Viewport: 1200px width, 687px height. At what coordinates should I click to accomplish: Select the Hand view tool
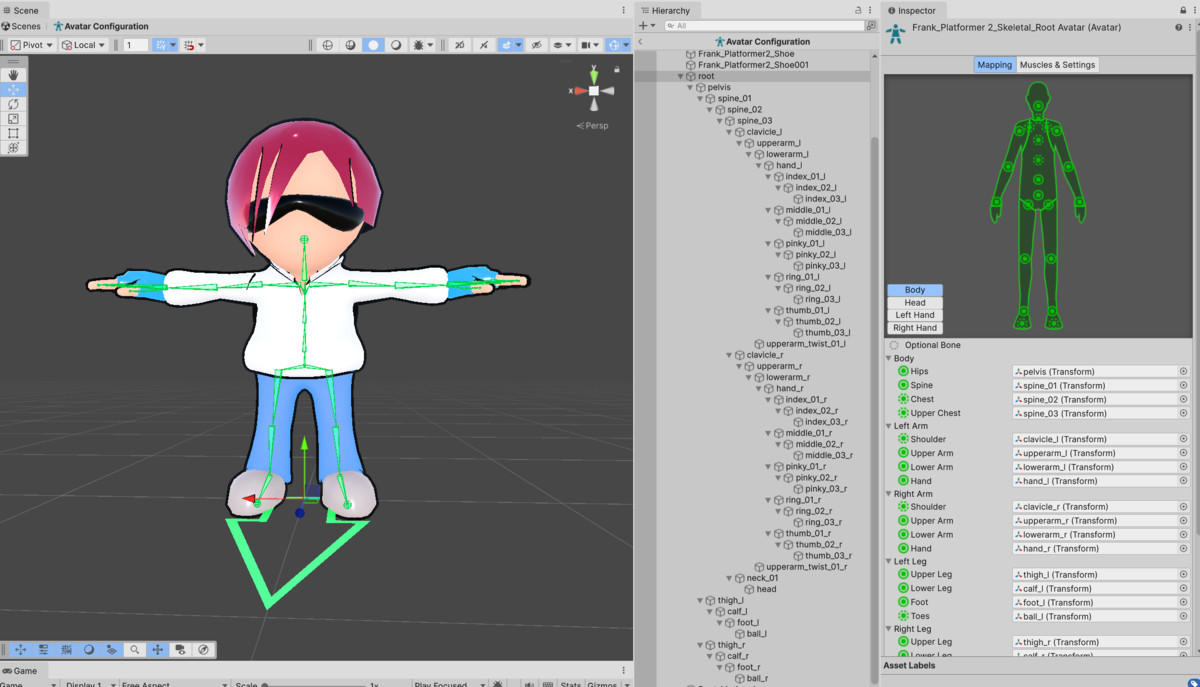[x=13, y=75]
